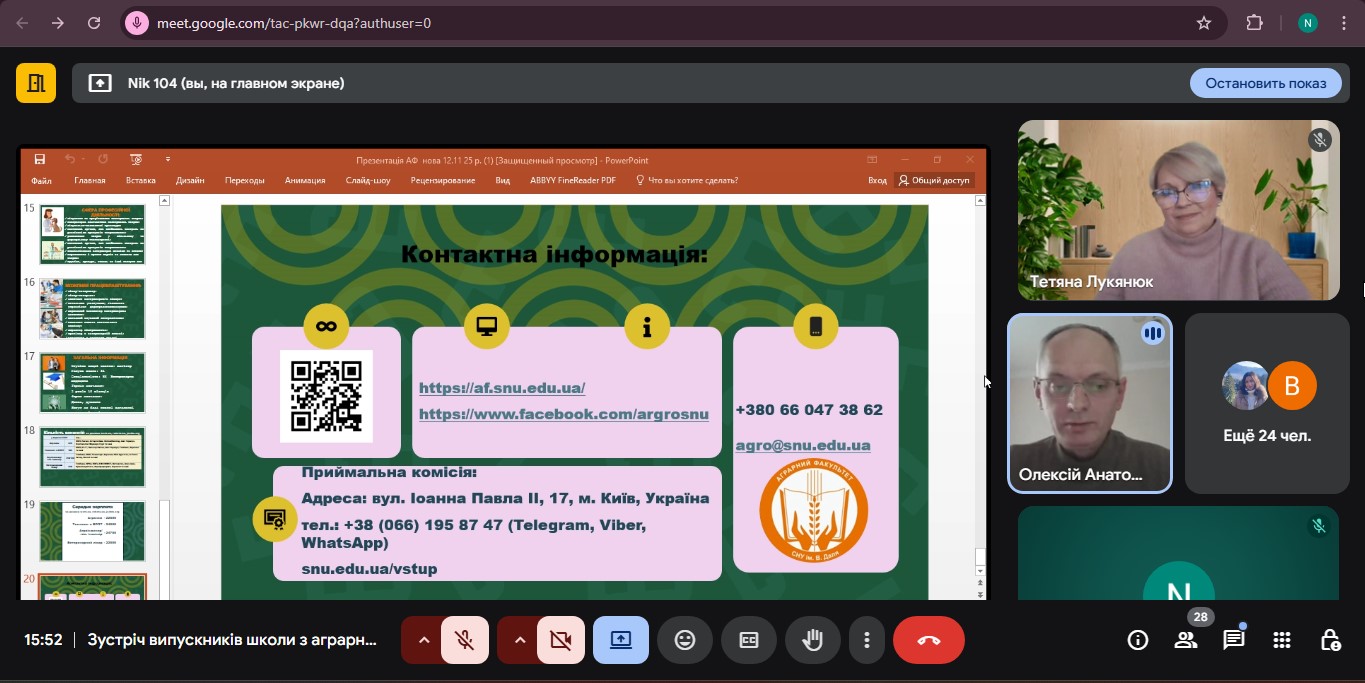The image size is (1365, 683).
Task: Open the reactions emoji picker
Action: pyautogui.click(x=685, y=640)
